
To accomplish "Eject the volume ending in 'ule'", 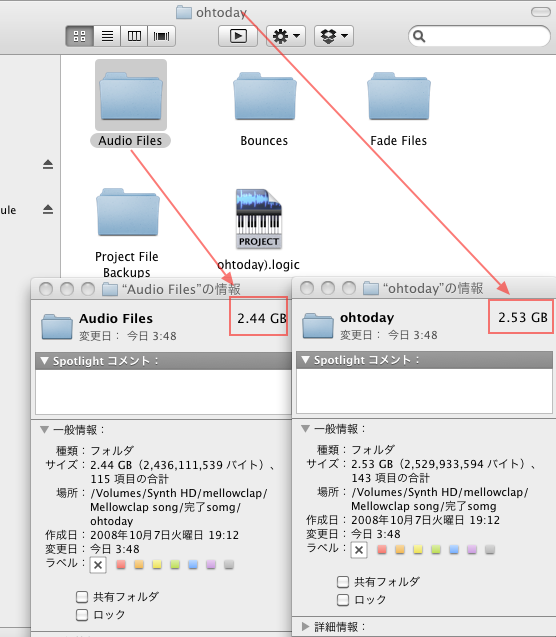I will coord(48,209).
